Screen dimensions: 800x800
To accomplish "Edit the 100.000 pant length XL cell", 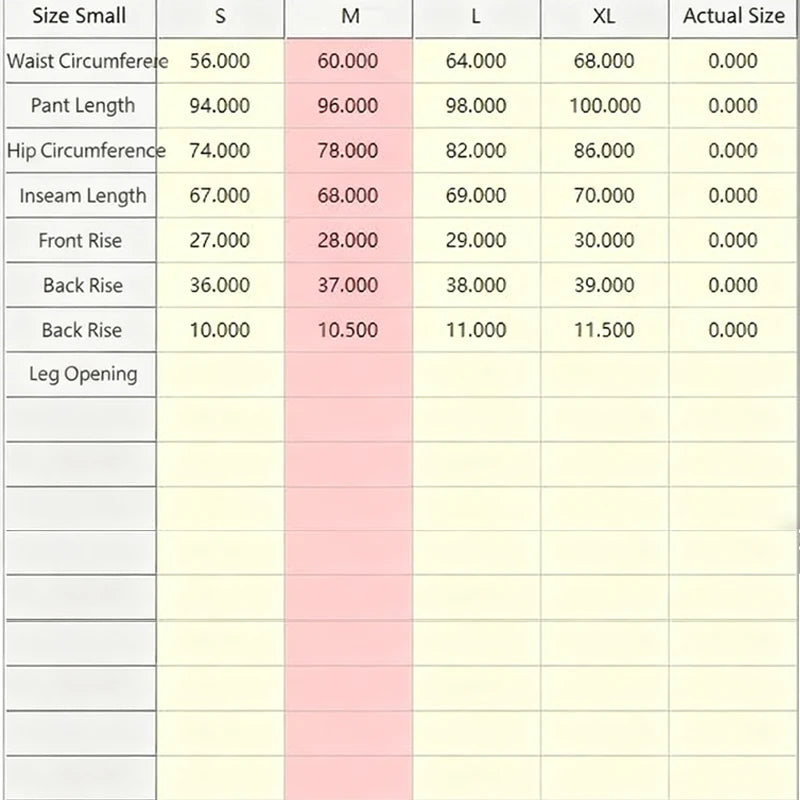I will (605, 106).
